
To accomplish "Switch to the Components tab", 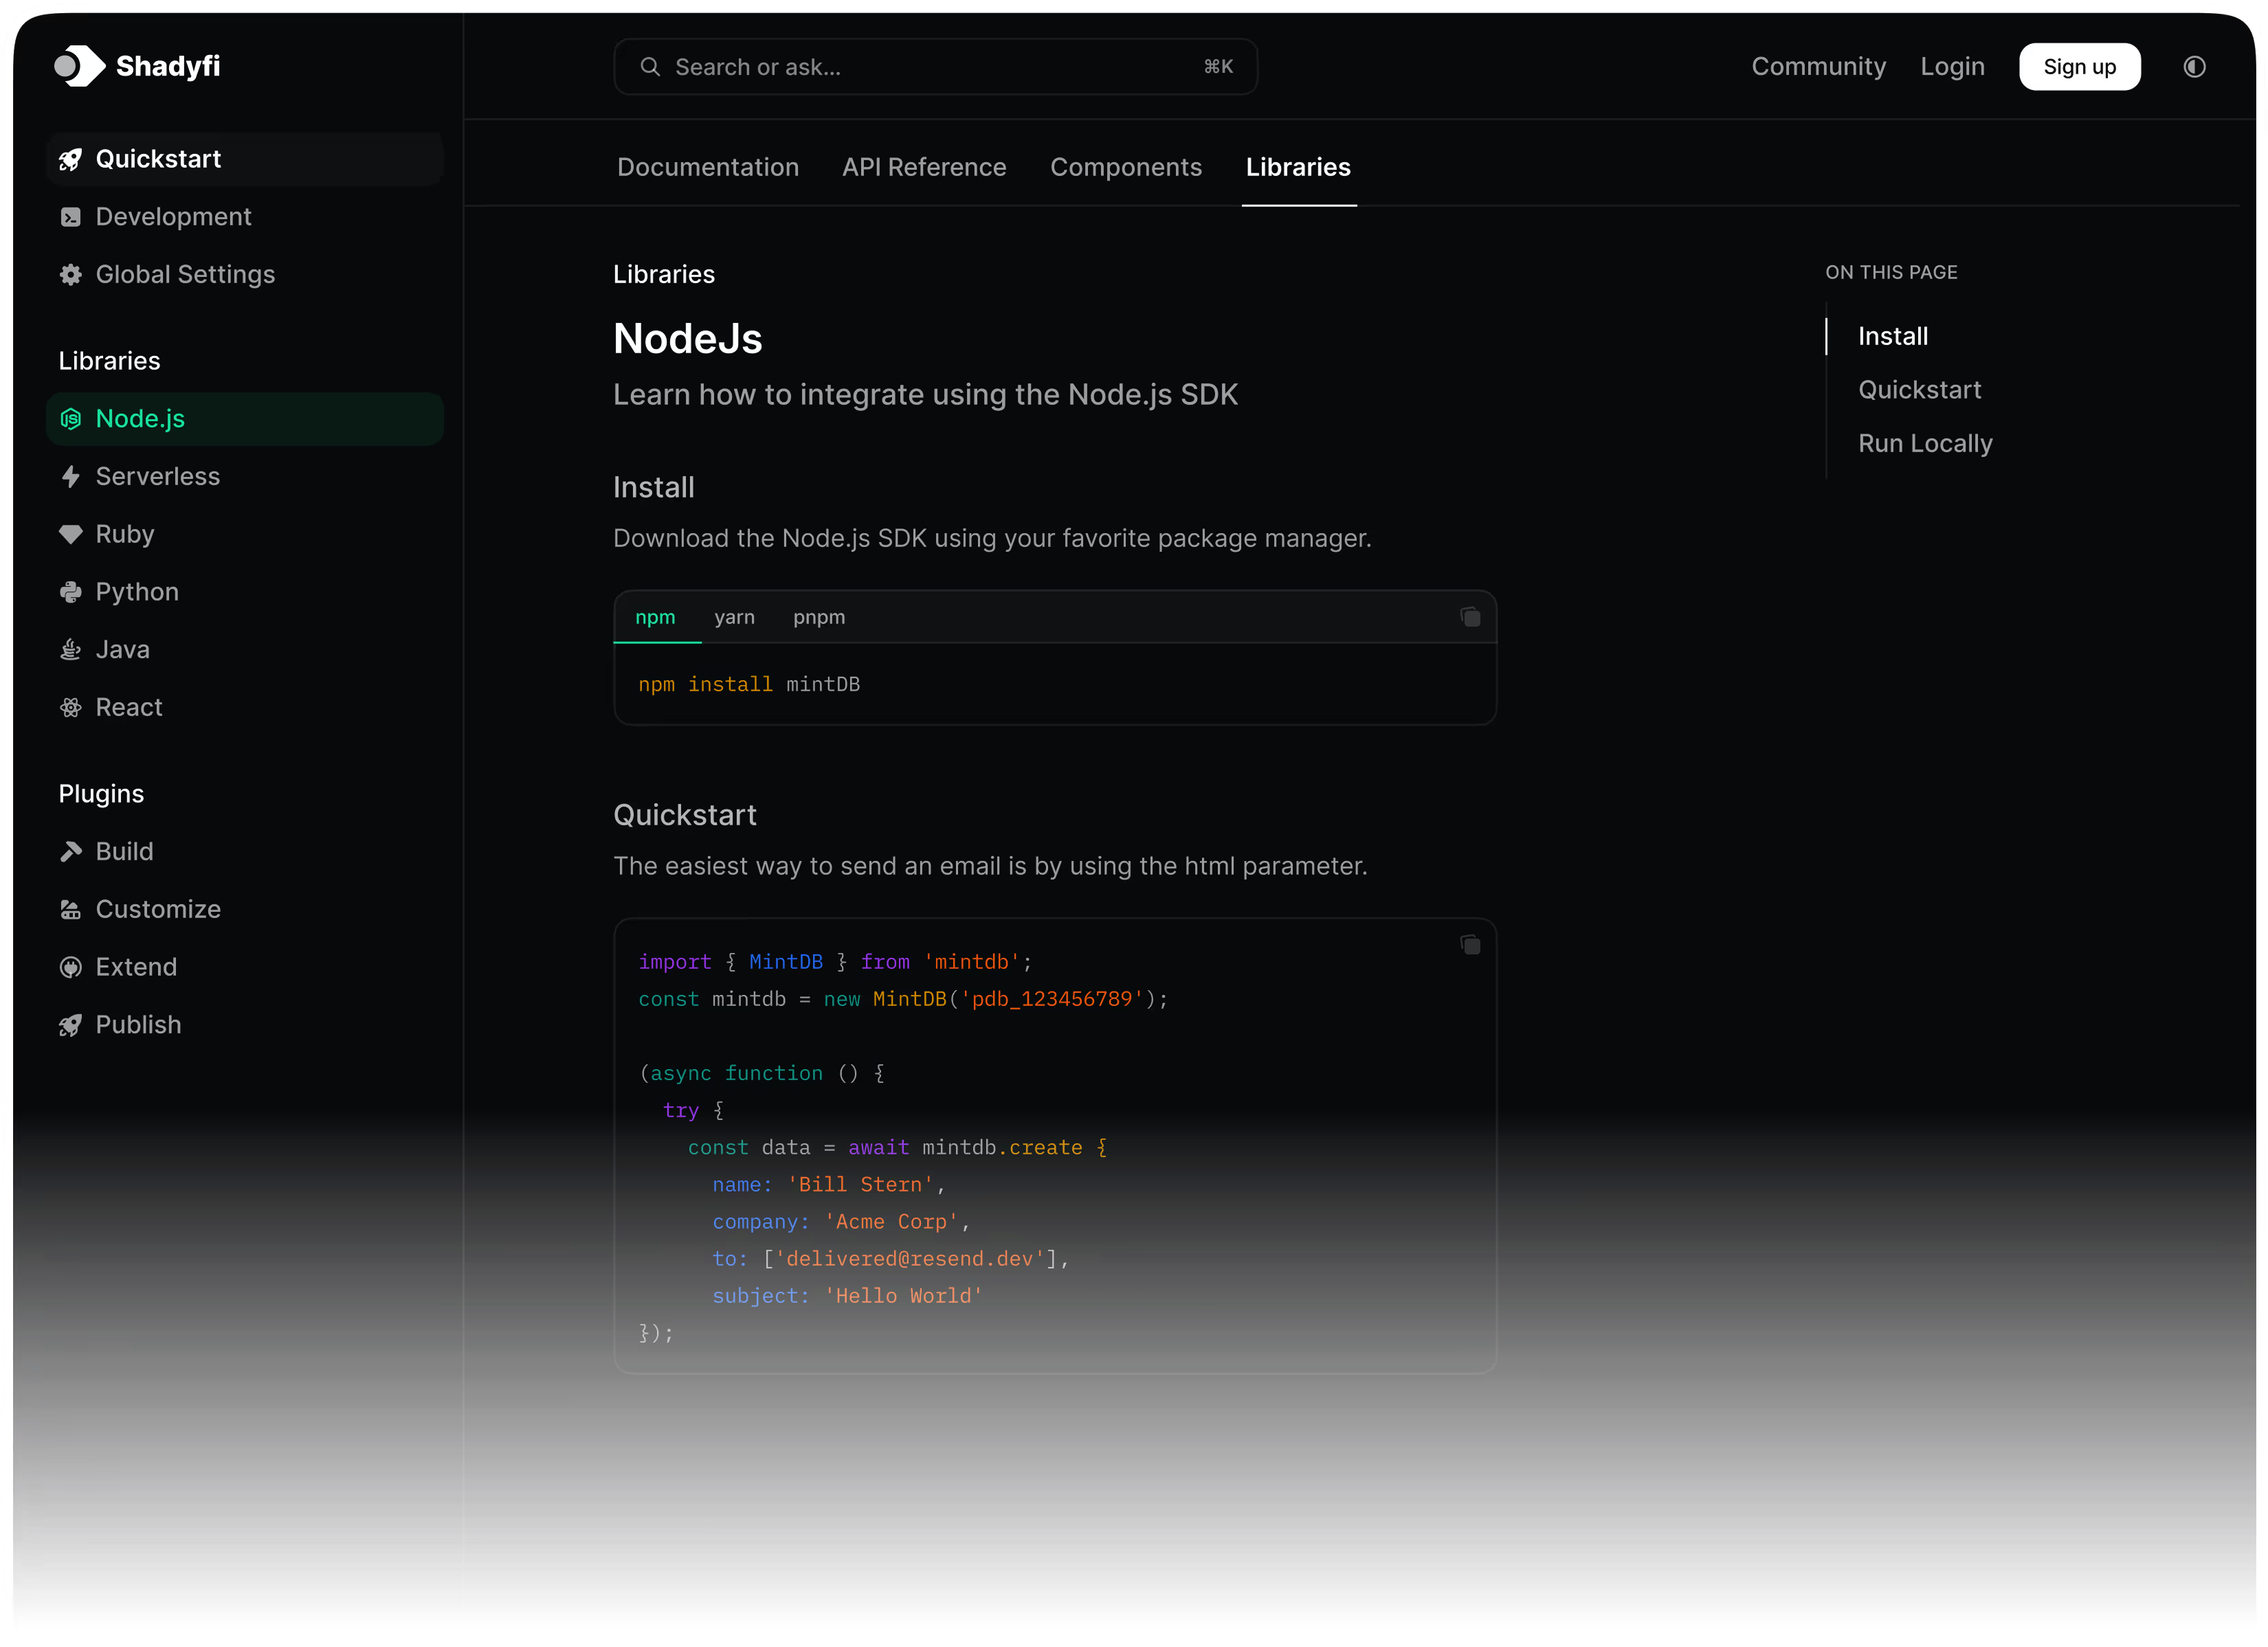I will 1126,167.
